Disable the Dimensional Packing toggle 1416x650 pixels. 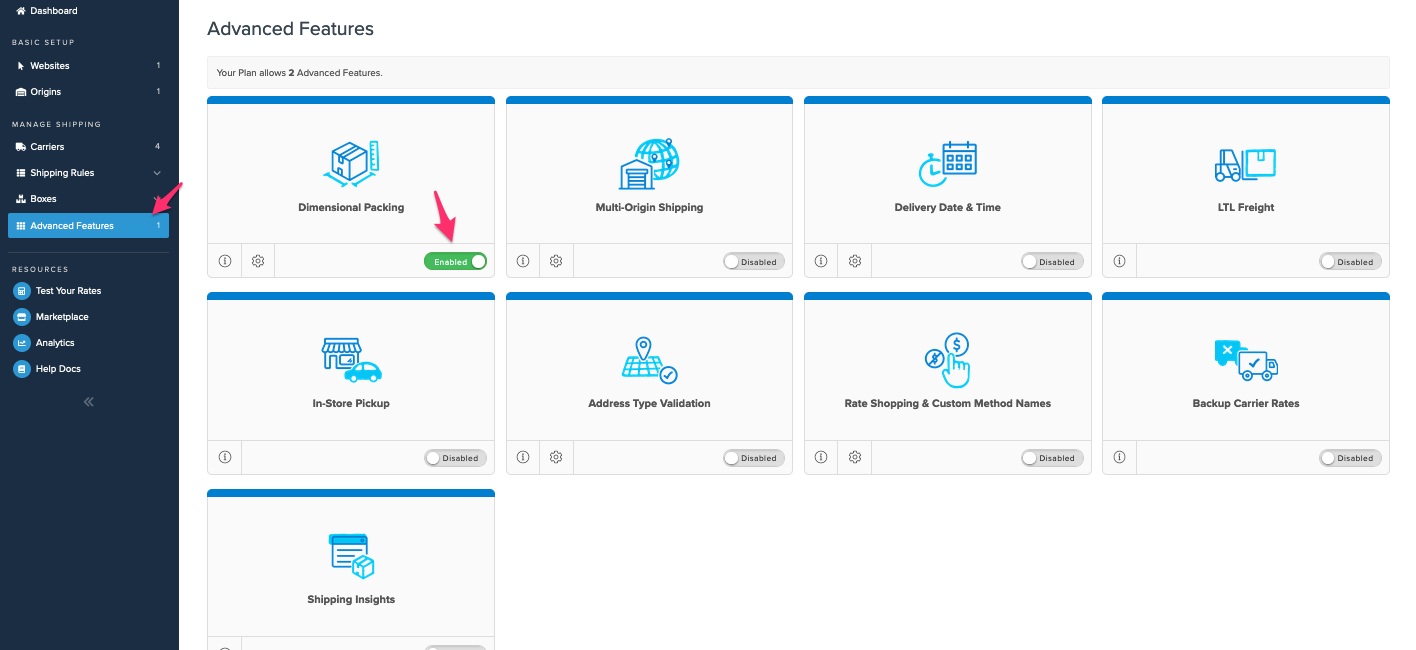tap(455, 262)
